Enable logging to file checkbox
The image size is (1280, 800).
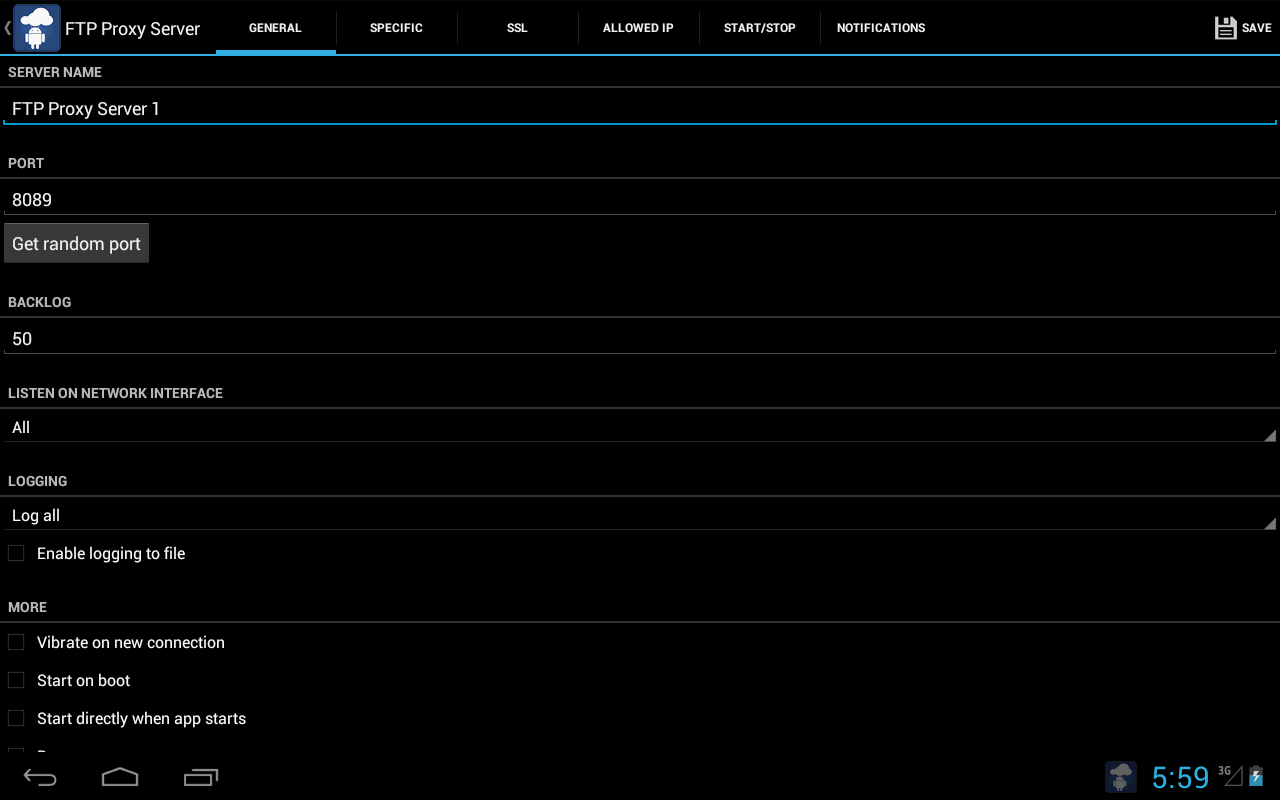tap(16, 553)
